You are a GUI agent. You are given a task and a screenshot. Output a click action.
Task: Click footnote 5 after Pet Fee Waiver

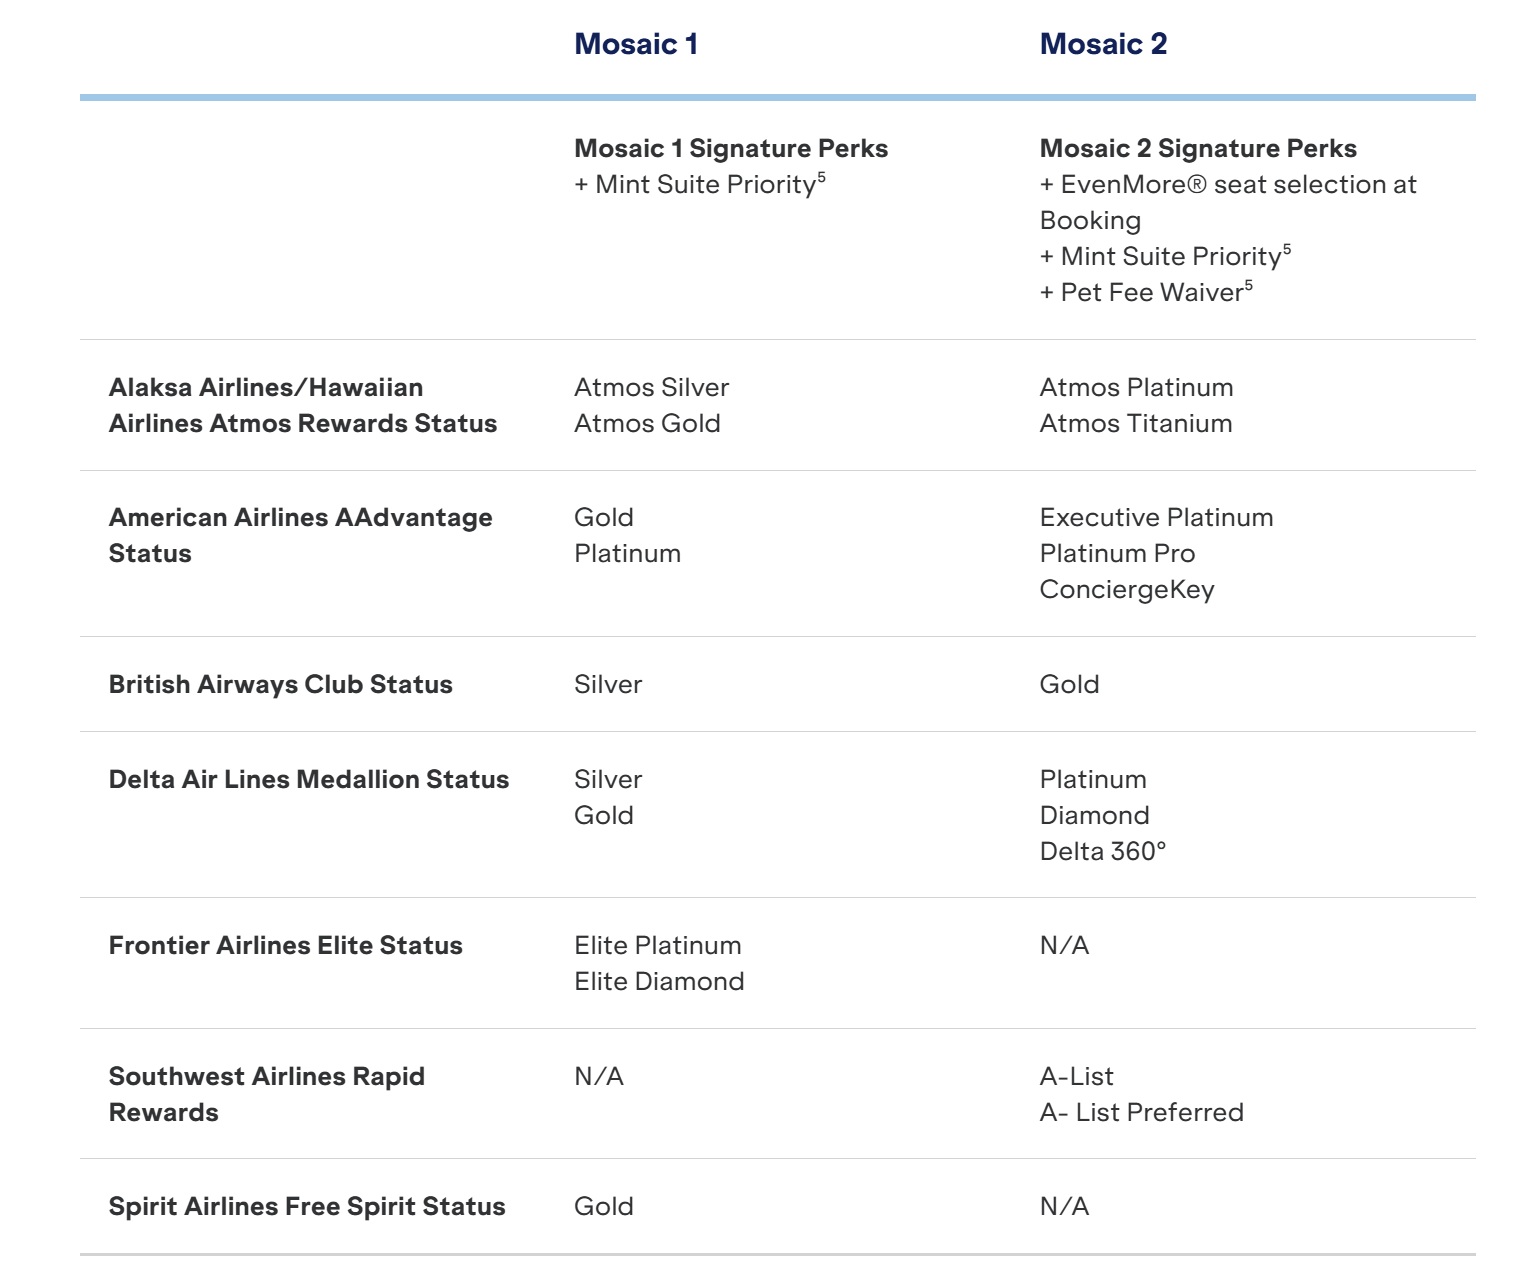[x=1248, y=286]
